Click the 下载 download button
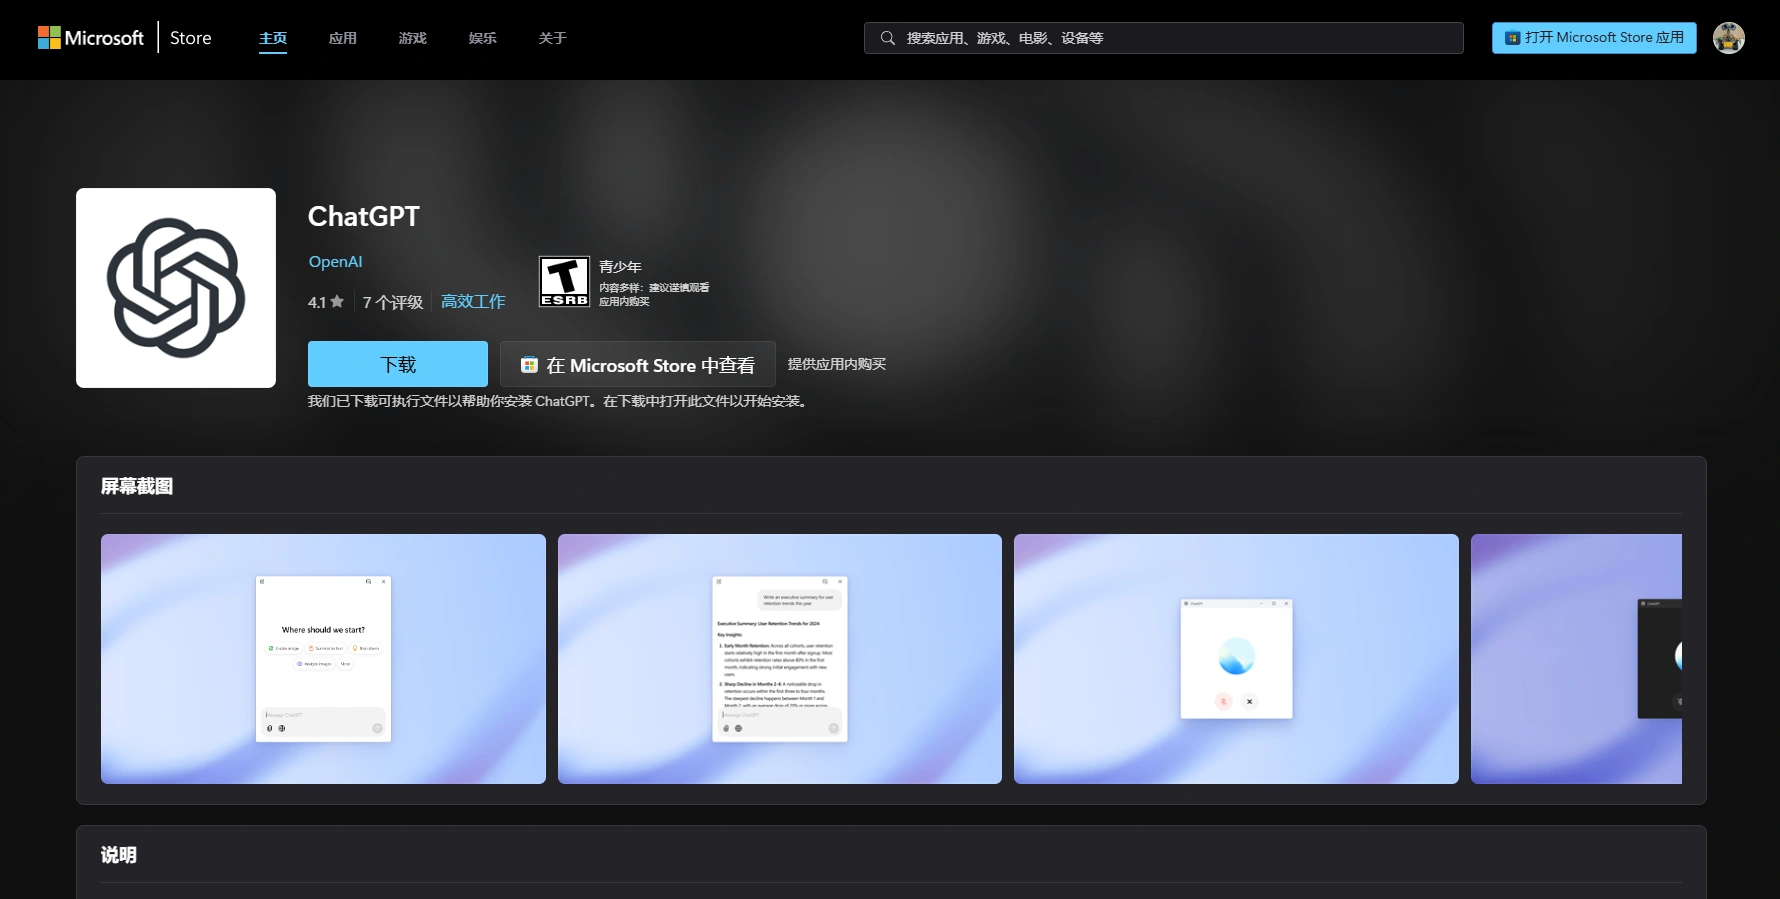Screen dimensions: 1780x899 point(398,364)
